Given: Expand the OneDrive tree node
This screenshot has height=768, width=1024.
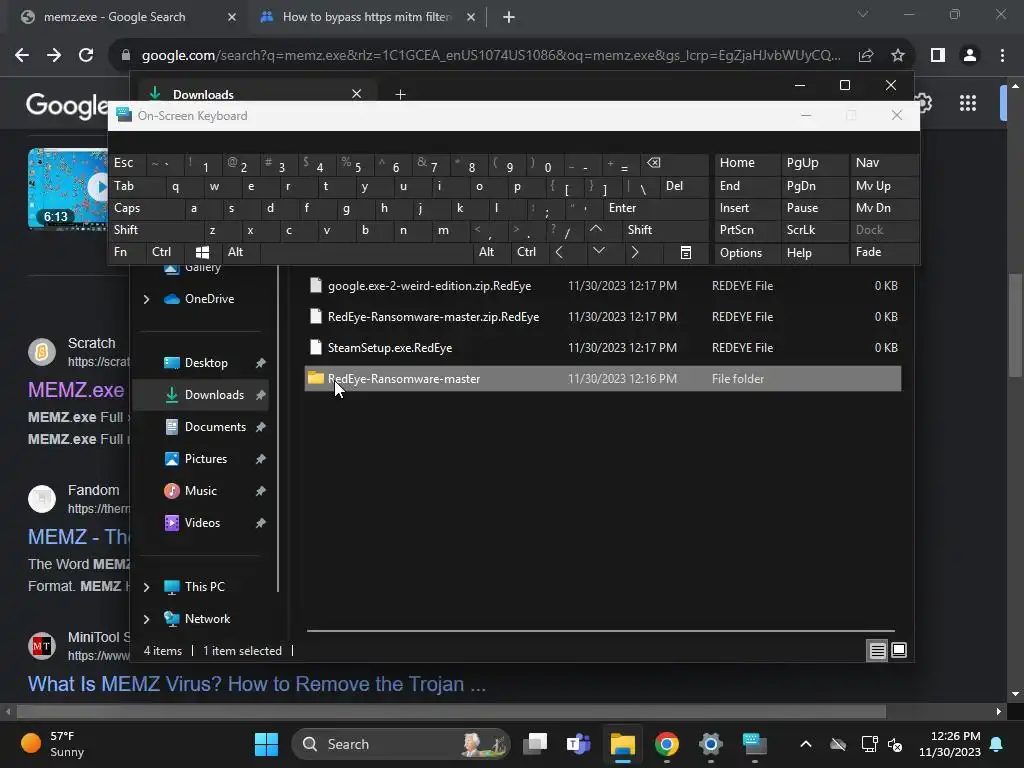Looking at the screenshot, I should click(146, 299).
